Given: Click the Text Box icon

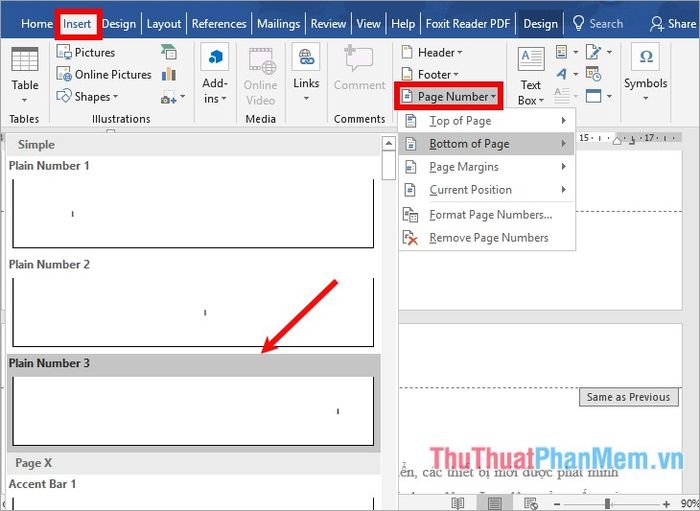Looking at the screenshot, I should [531, 59].
